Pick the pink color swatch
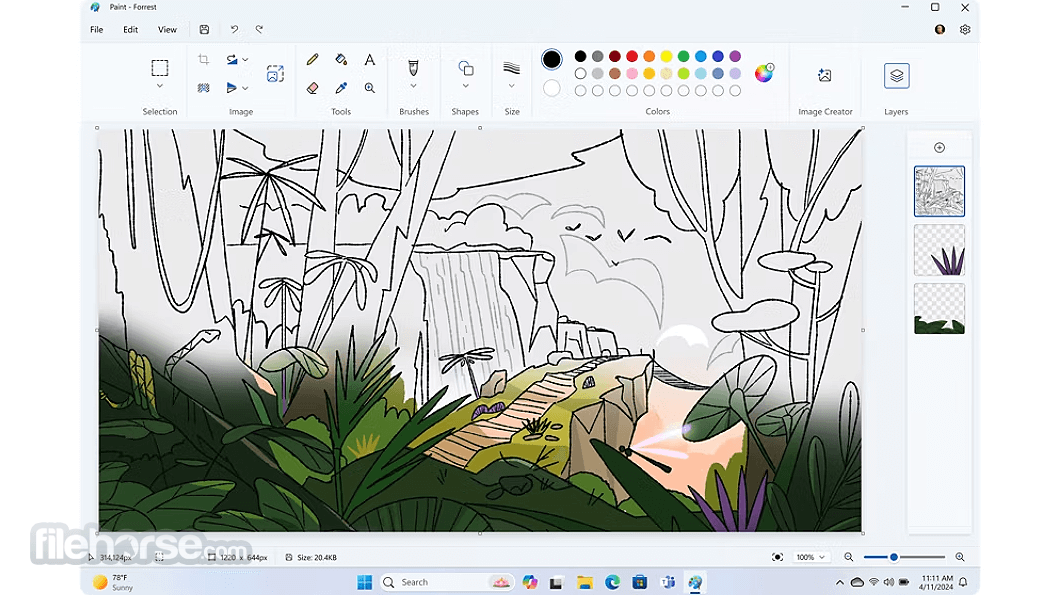The height and width of the screenshot is (595, 1061). click(x=632, y=73)
